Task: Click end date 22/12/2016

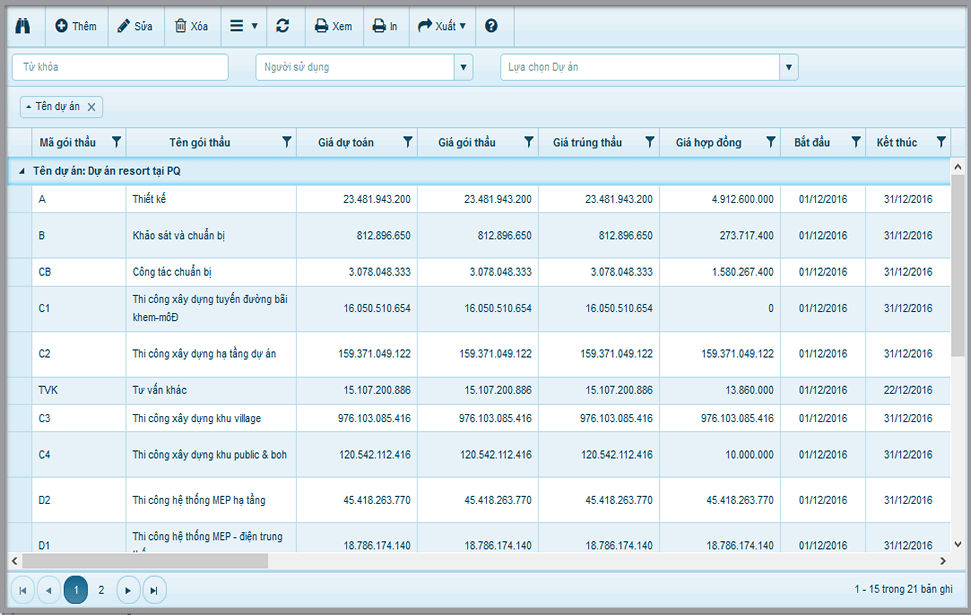Action: (908, 390)
